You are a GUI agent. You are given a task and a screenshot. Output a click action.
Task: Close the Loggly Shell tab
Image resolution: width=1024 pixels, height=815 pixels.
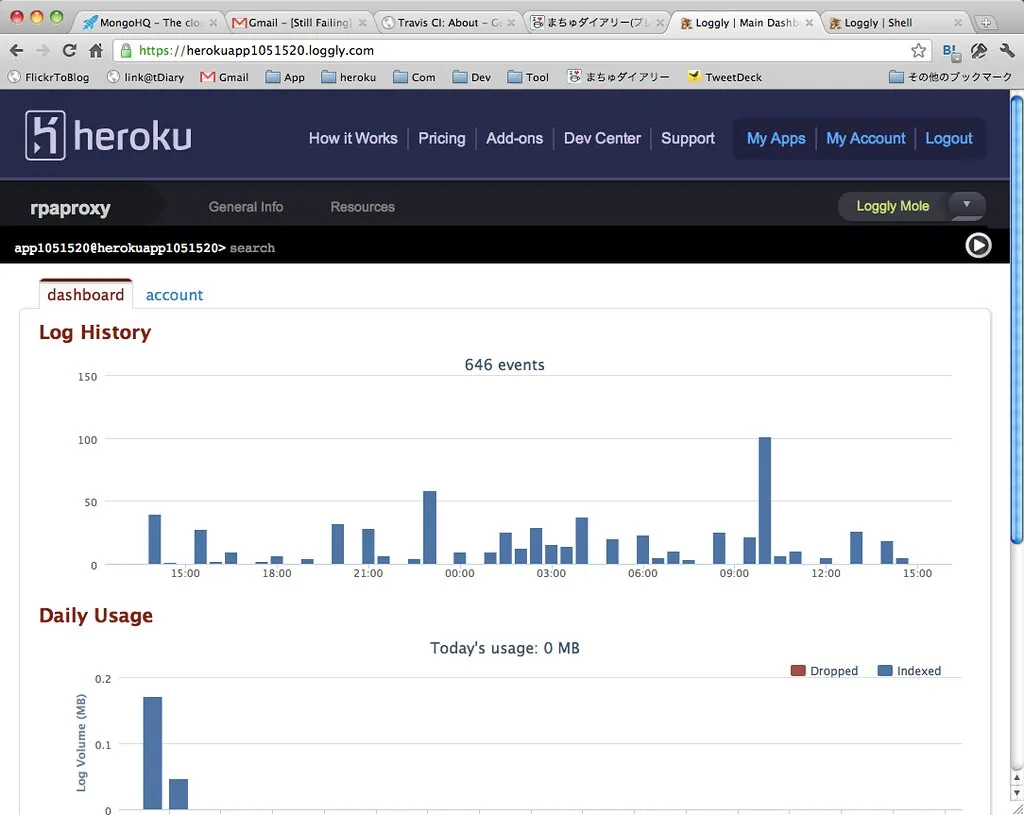958,23
